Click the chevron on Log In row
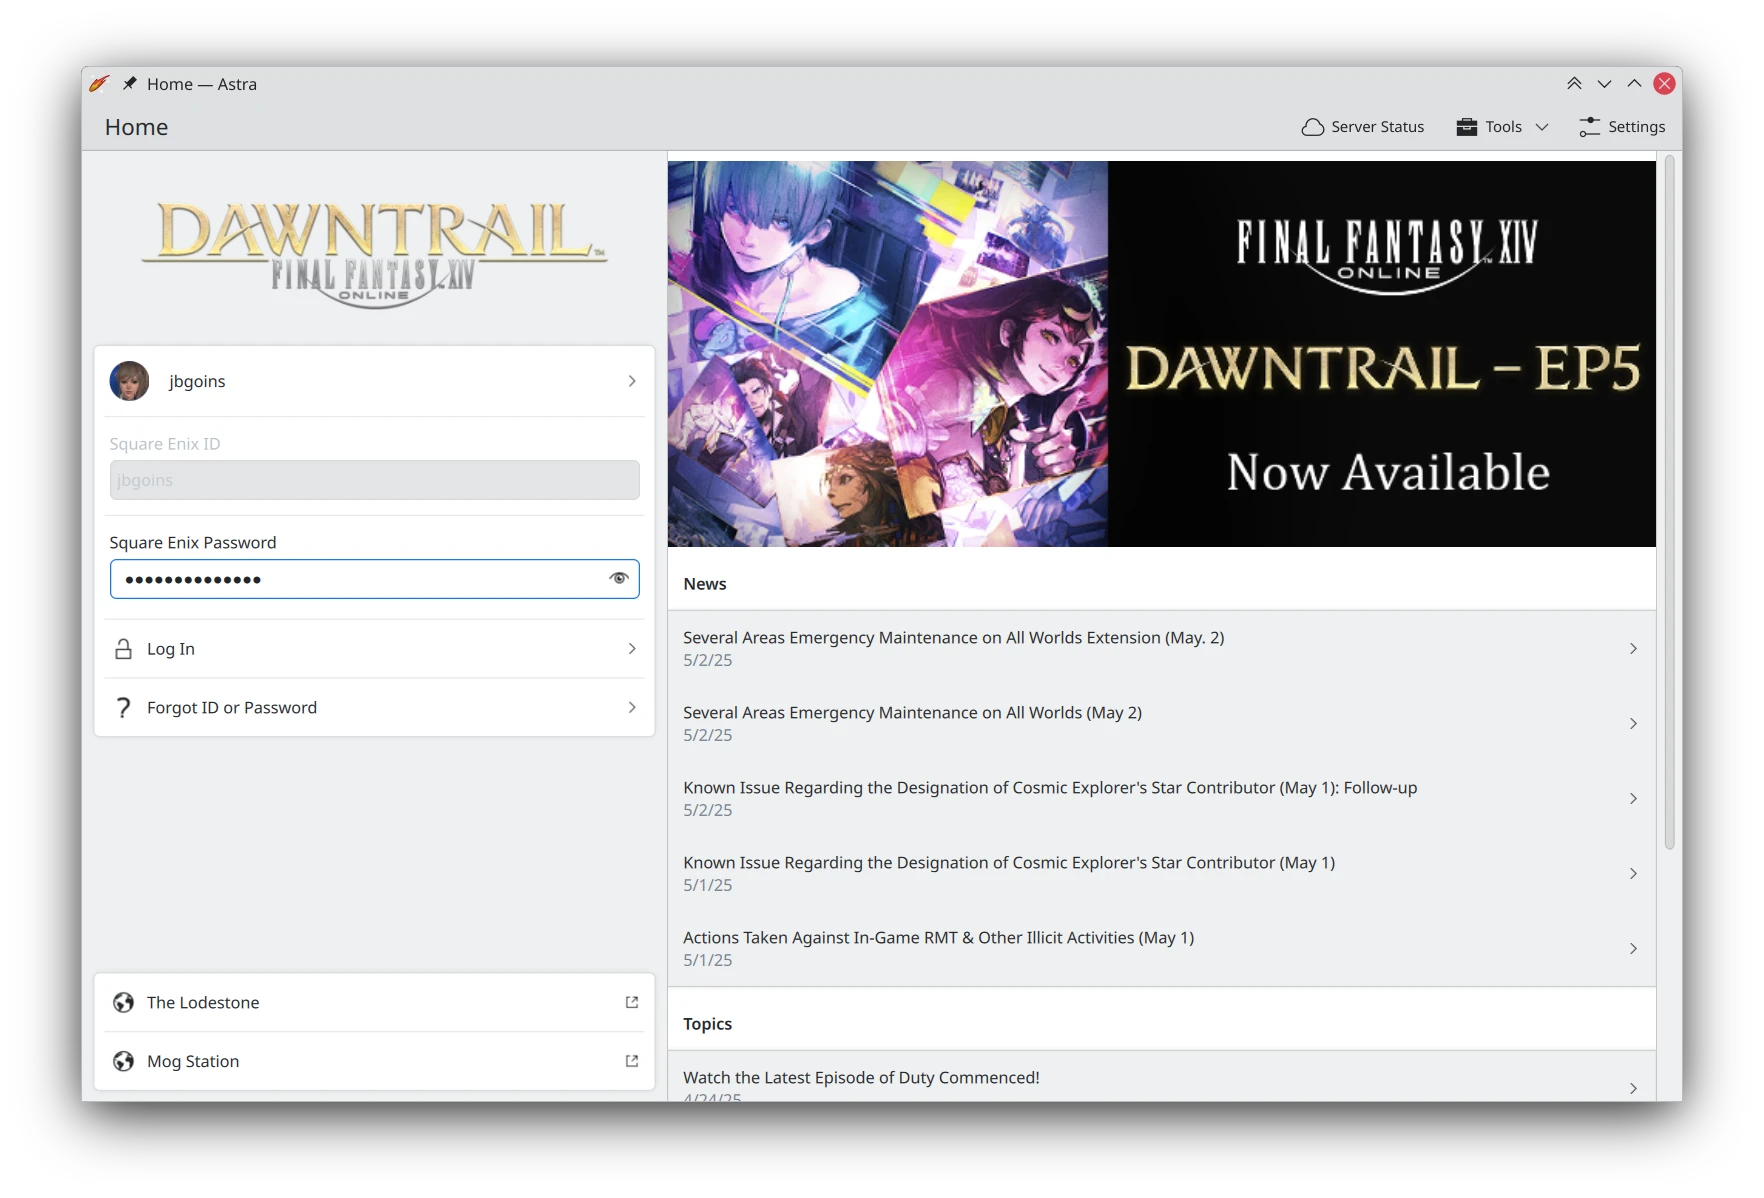This screenshot has height=1198, width=1764. (x=632, y=649)
